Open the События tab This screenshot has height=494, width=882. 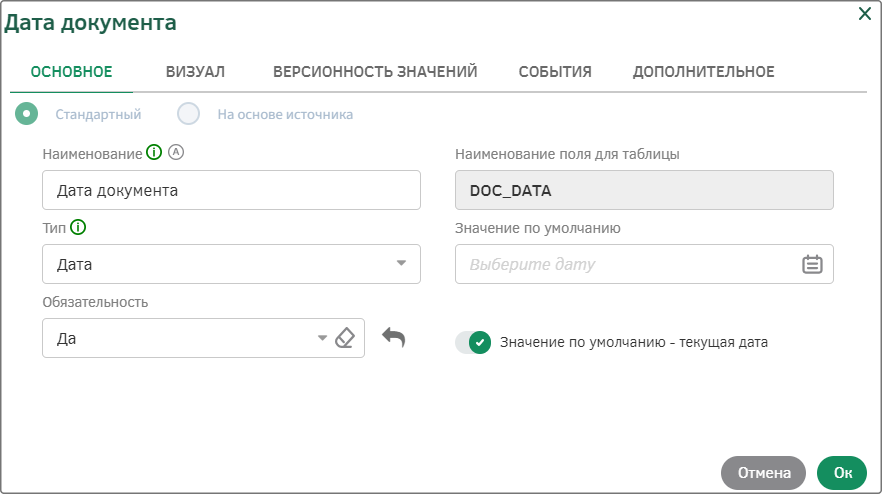[555, 71]
